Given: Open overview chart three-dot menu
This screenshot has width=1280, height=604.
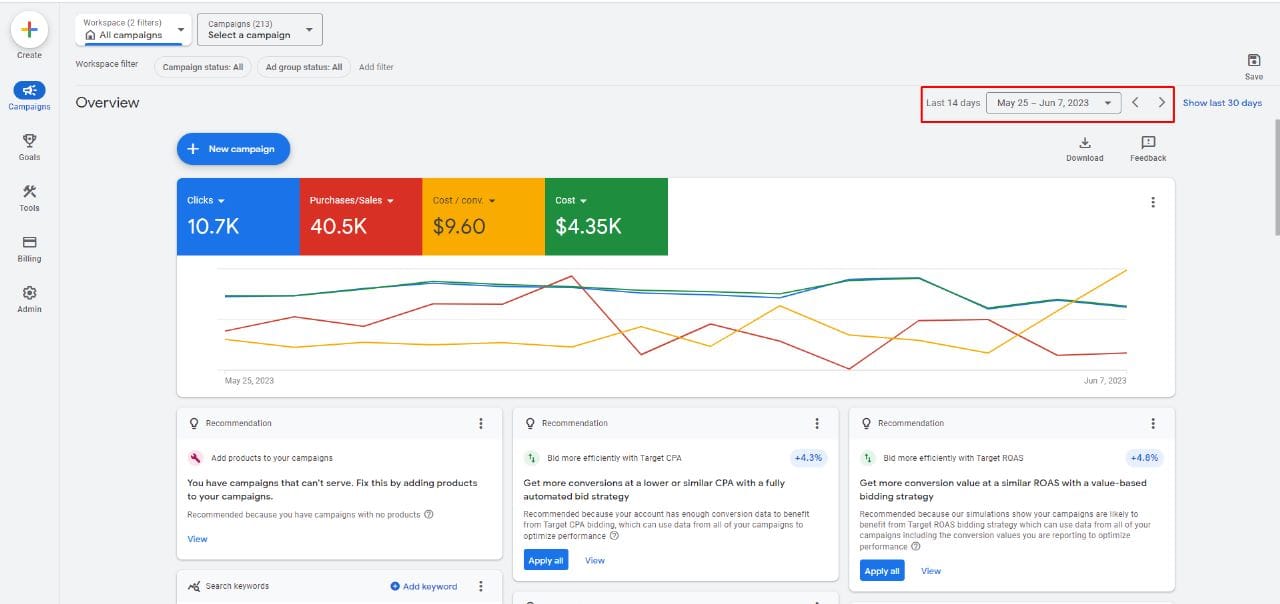Looking at the screenshot, I should click(x=1153, y=202).
